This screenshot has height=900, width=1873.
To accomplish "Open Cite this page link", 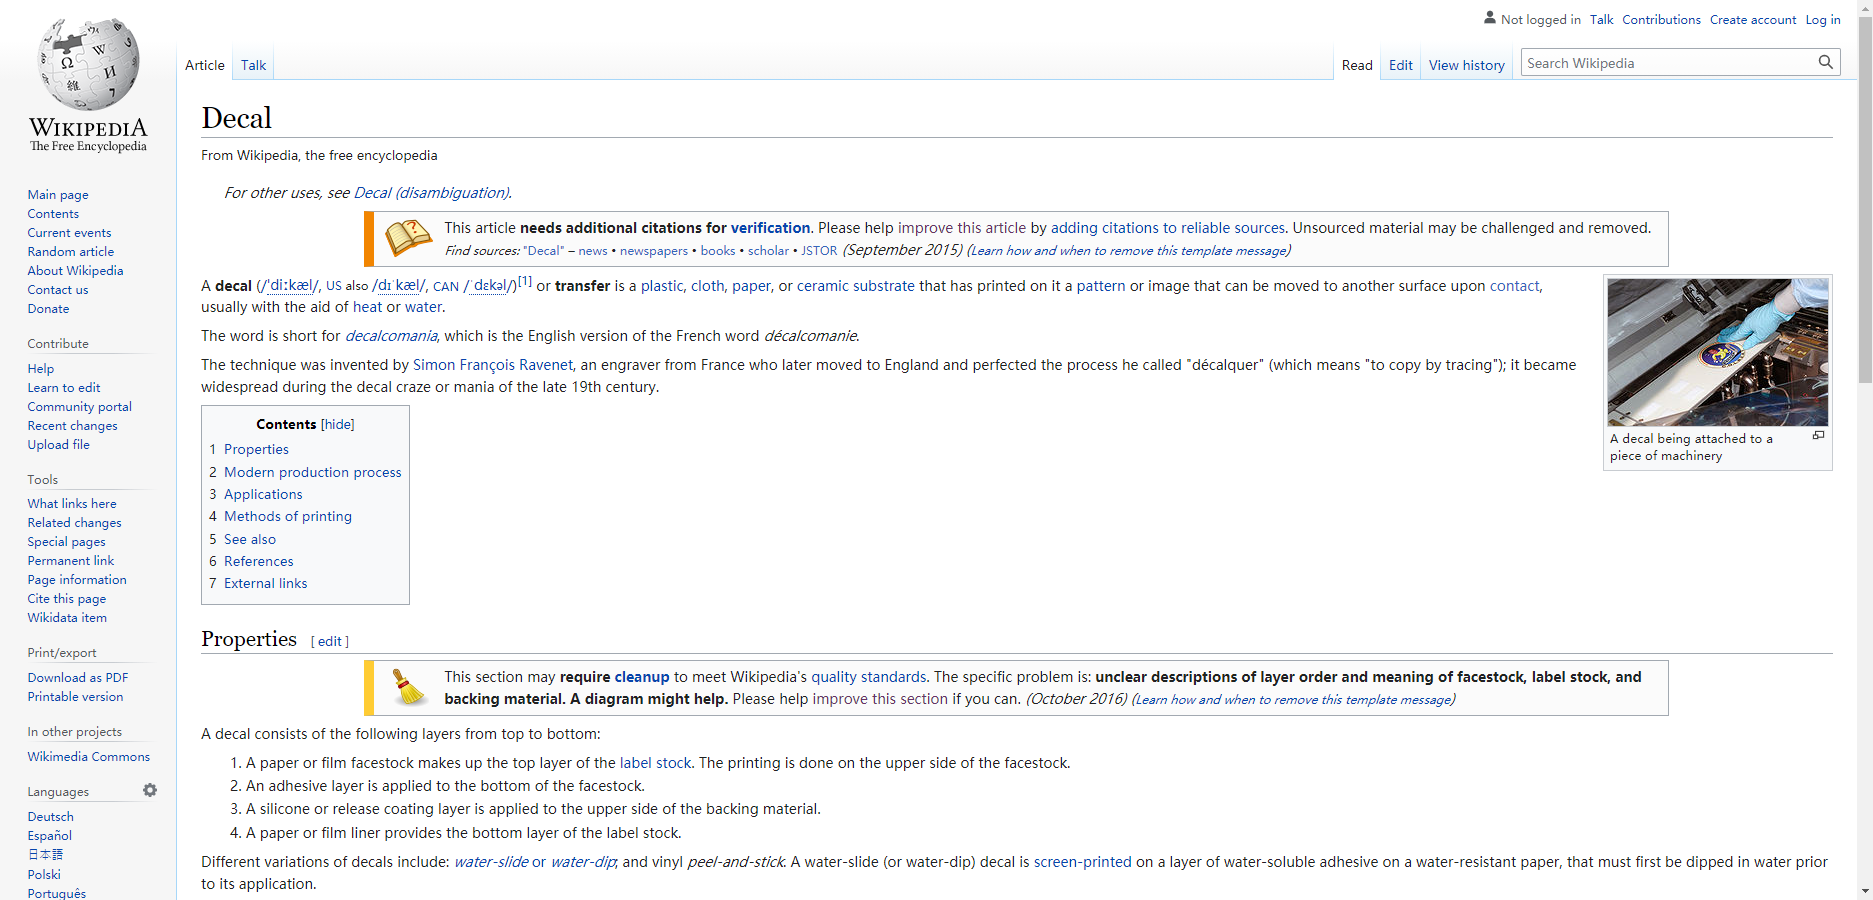I will 67,599.
